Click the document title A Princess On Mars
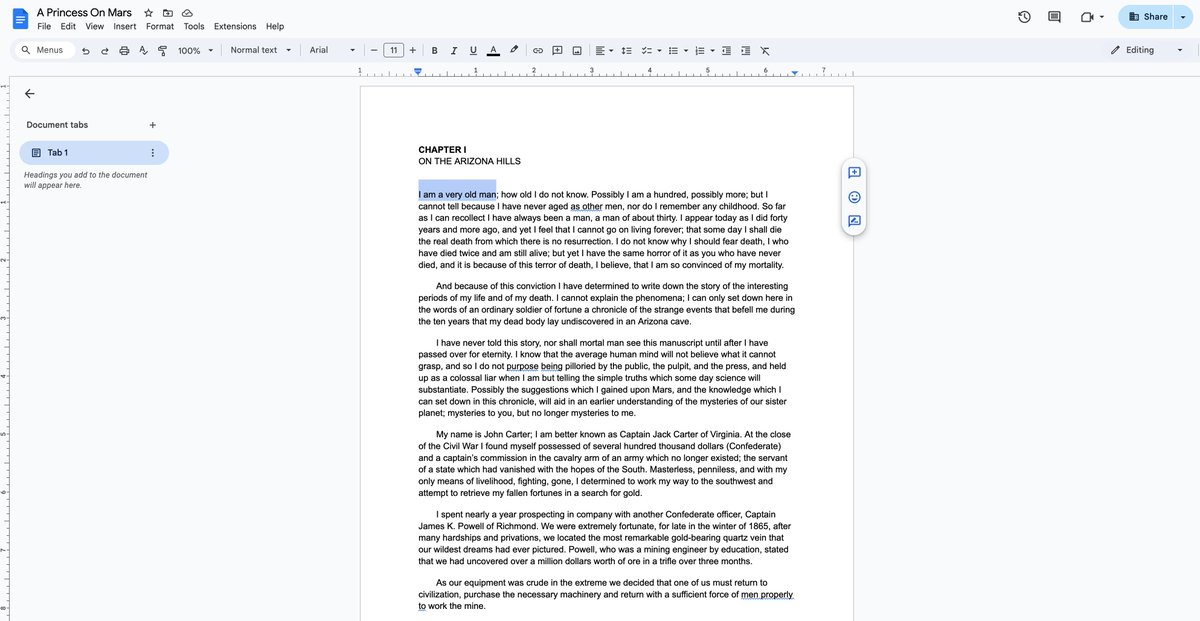Image resolution: width=1200 pixels, height=621 pixels. (x=86, y=12)
